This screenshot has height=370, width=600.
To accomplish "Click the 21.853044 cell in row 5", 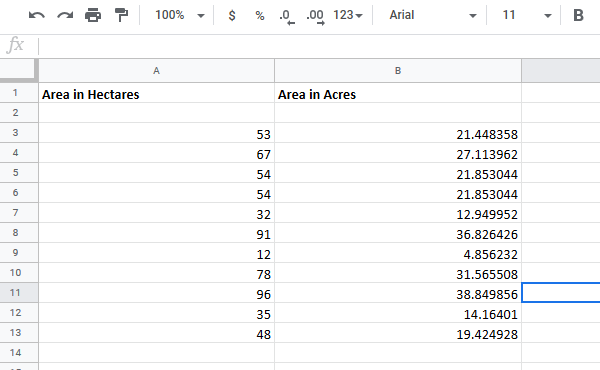I will pos(398,173).
